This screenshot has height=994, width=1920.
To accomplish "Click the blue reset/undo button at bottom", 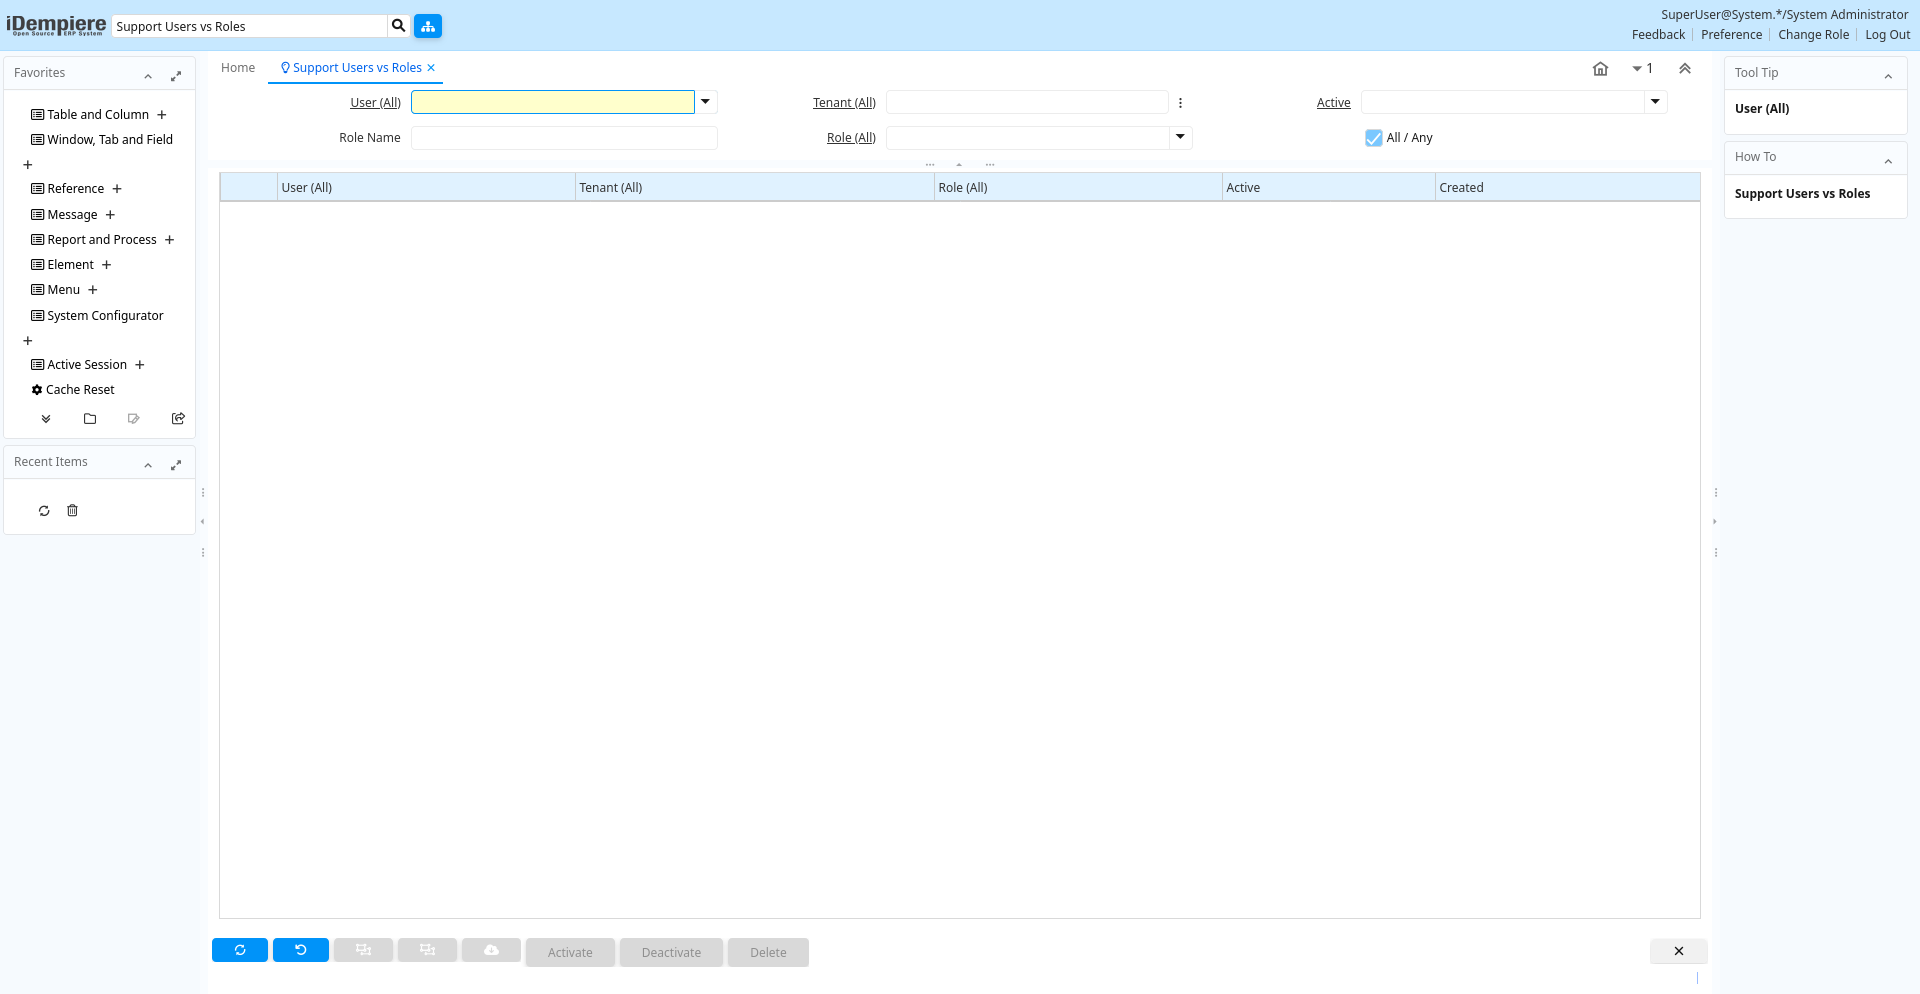I will pyautogui.click(x=300, y=950).
